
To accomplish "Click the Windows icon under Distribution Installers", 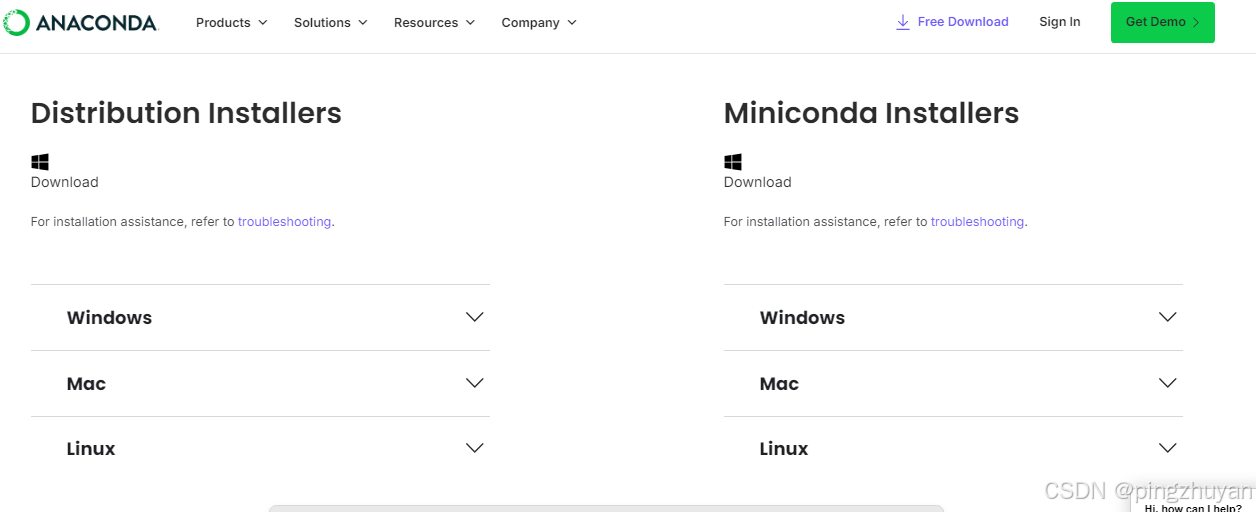I will (x=40, y=162).
